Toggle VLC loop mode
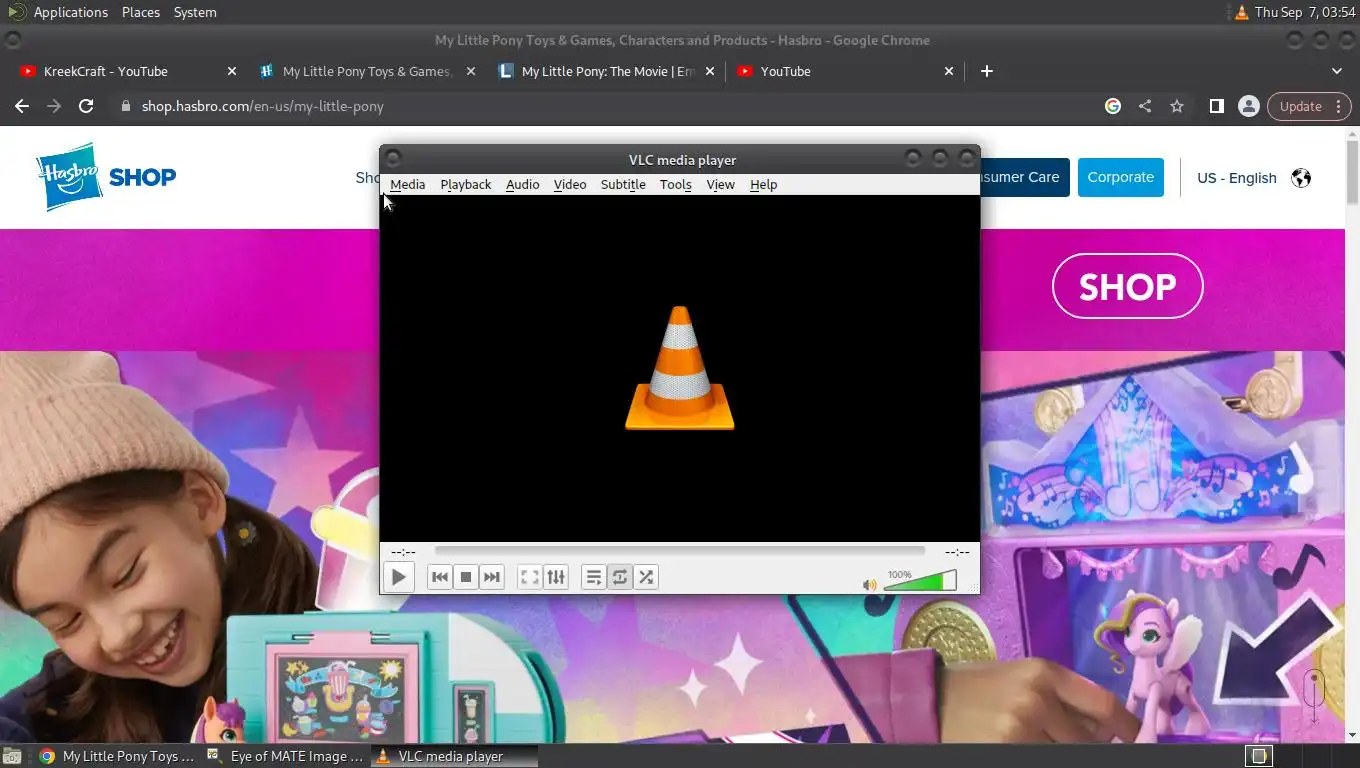Image resolution: width=1360 pixels, height=768 pixels. tap(620, 577)
